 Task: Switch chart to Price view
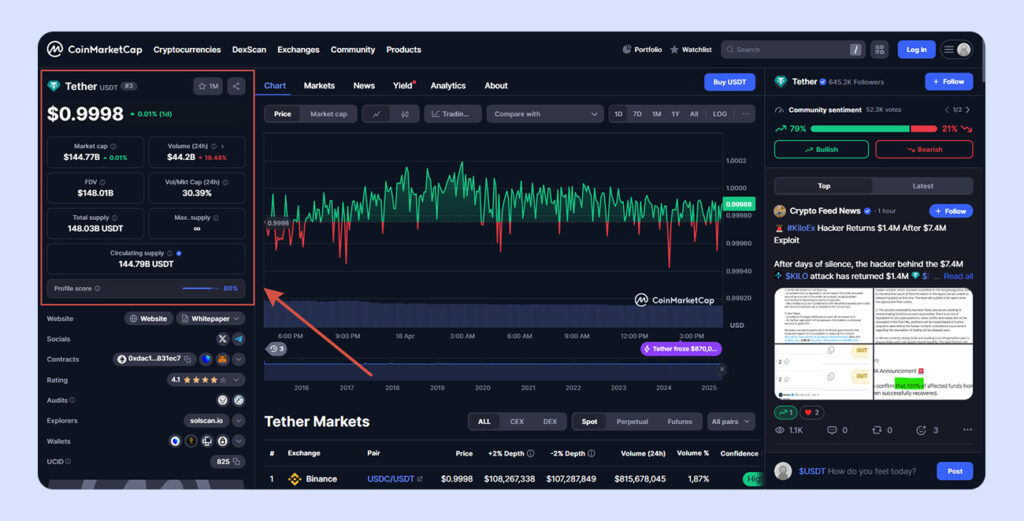point(282,114)
